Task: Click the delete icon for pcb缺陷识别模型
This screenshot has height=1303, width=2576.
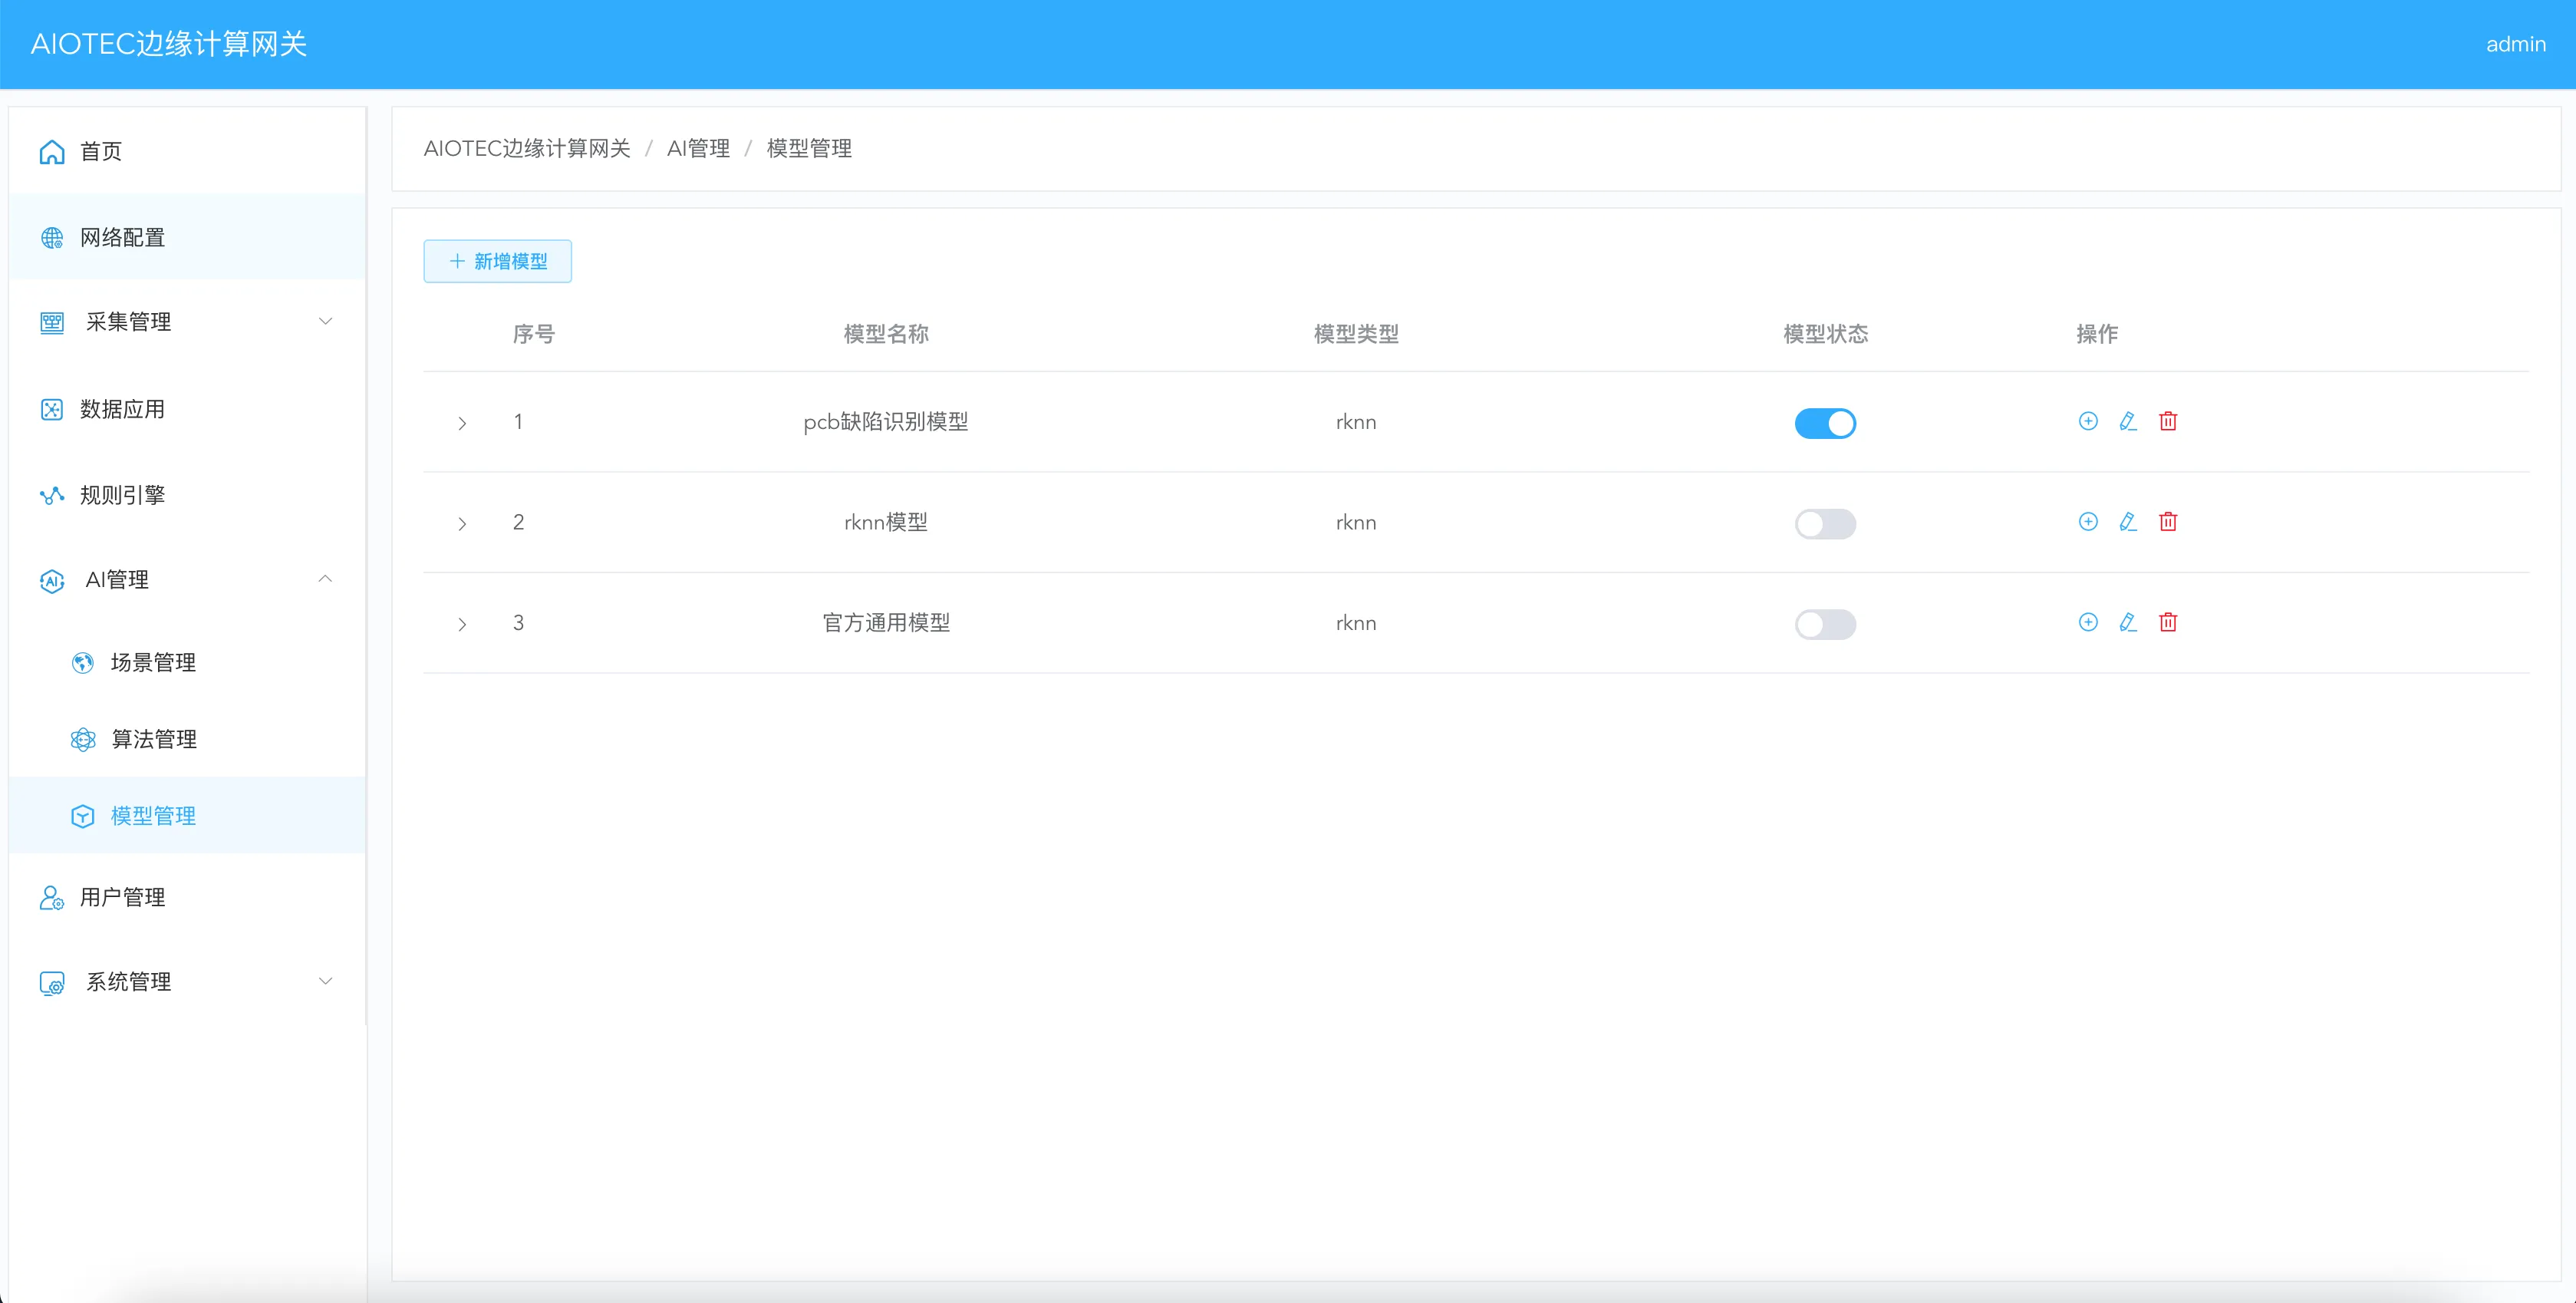Action: tap(2167, 421)
